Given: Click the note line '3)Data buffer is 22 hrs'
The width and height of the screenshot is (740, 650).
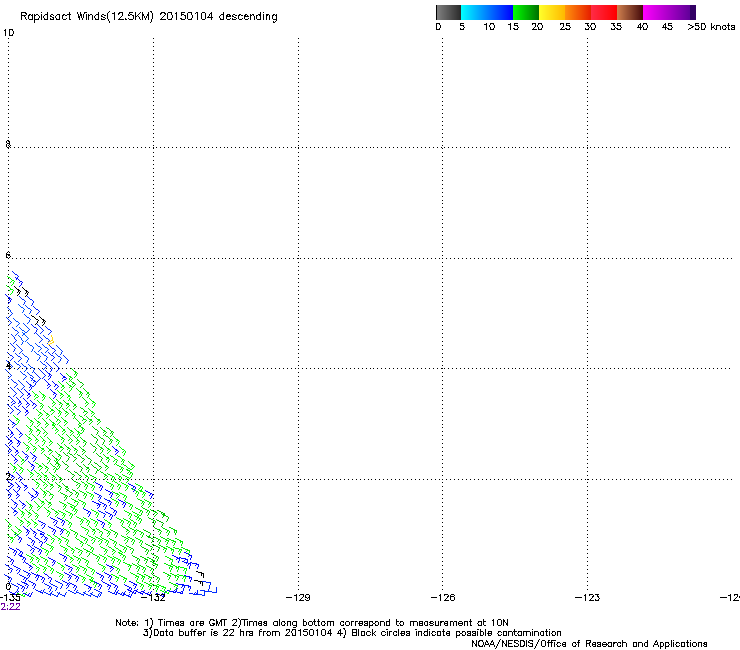Looking at the screenshot, I should [352, 633].
